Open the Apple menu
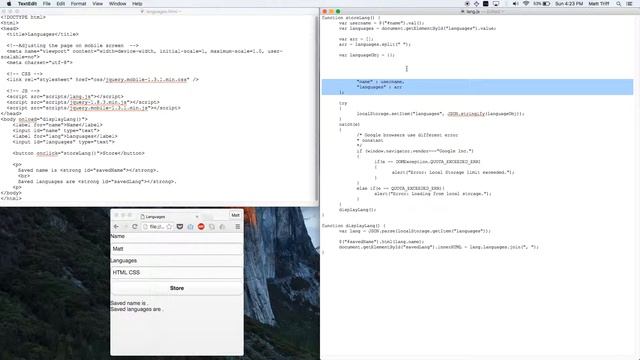This screenshot has height=360, width=640. click(9, 4)
